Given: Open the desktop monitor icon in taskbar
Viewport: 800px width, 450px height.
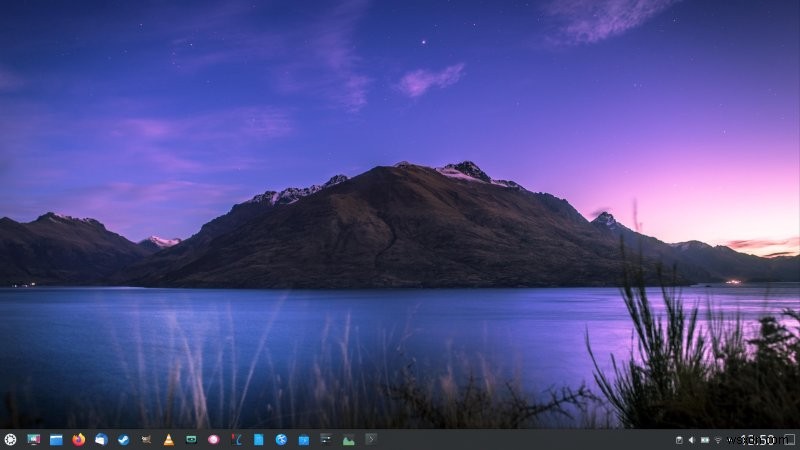Looking at the screenshot, I should point(34,439).
